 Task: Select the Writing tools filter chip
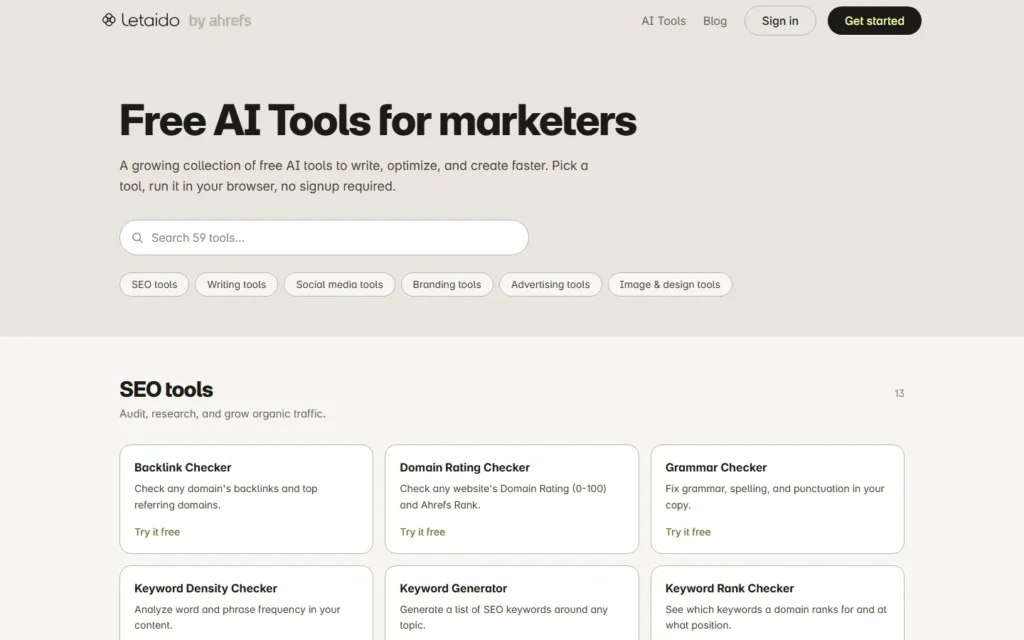coord(236,285)
